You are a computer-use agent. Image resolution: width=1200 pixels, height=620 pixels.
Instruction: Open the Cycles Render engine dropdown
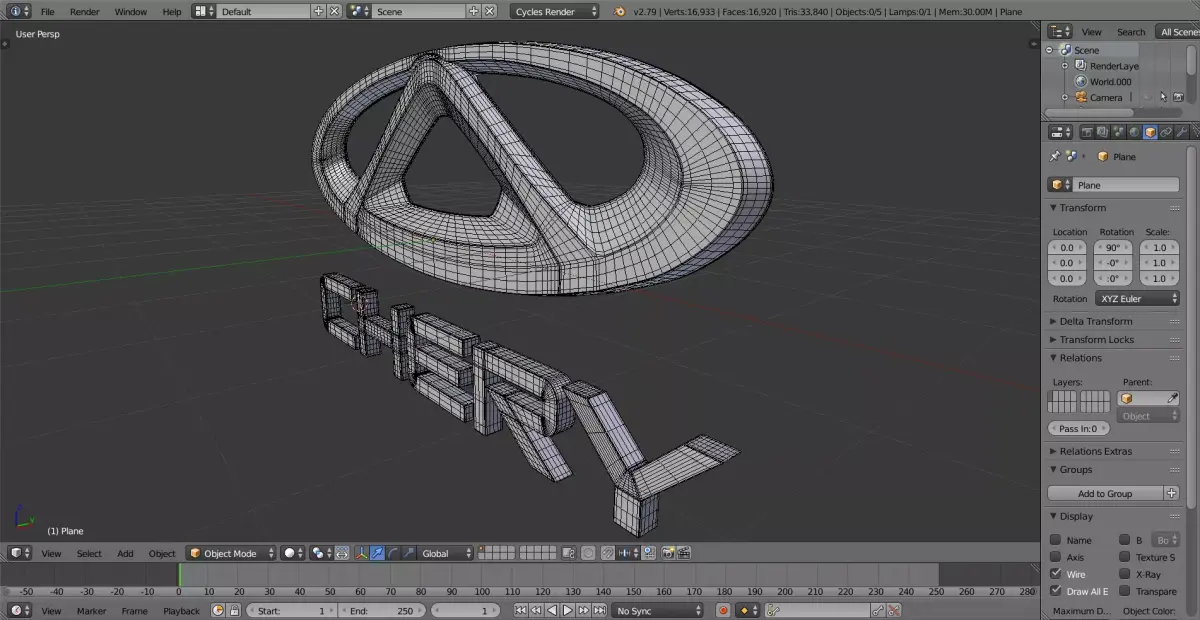click(x=555, y=11)
